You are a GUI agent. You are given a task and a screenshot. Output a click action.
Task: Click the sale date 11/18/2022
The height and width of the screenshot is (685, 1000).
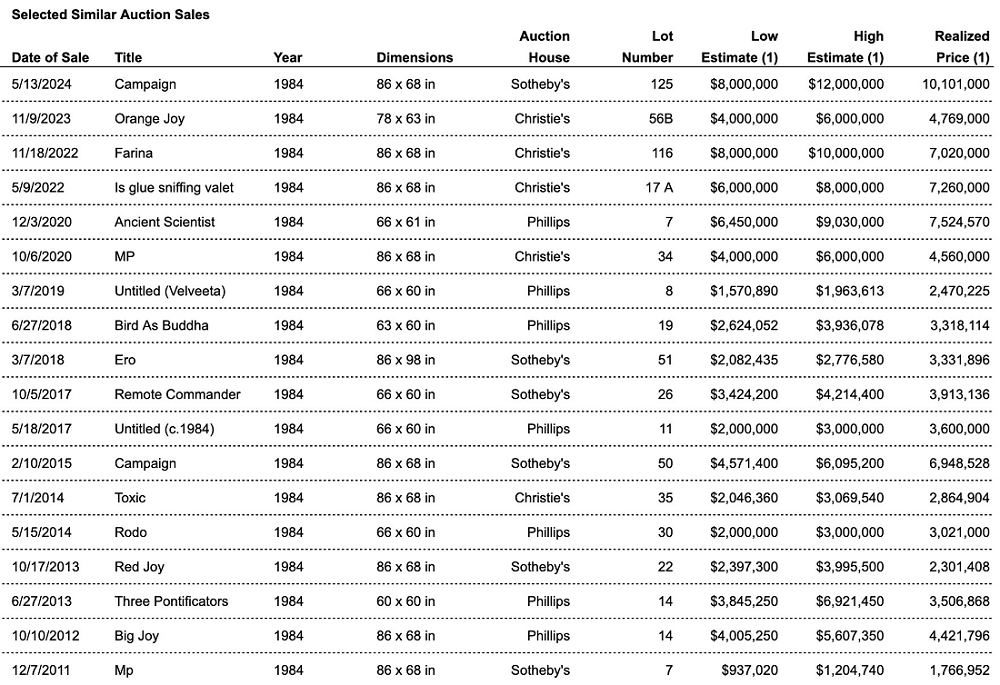click(47, 153)
